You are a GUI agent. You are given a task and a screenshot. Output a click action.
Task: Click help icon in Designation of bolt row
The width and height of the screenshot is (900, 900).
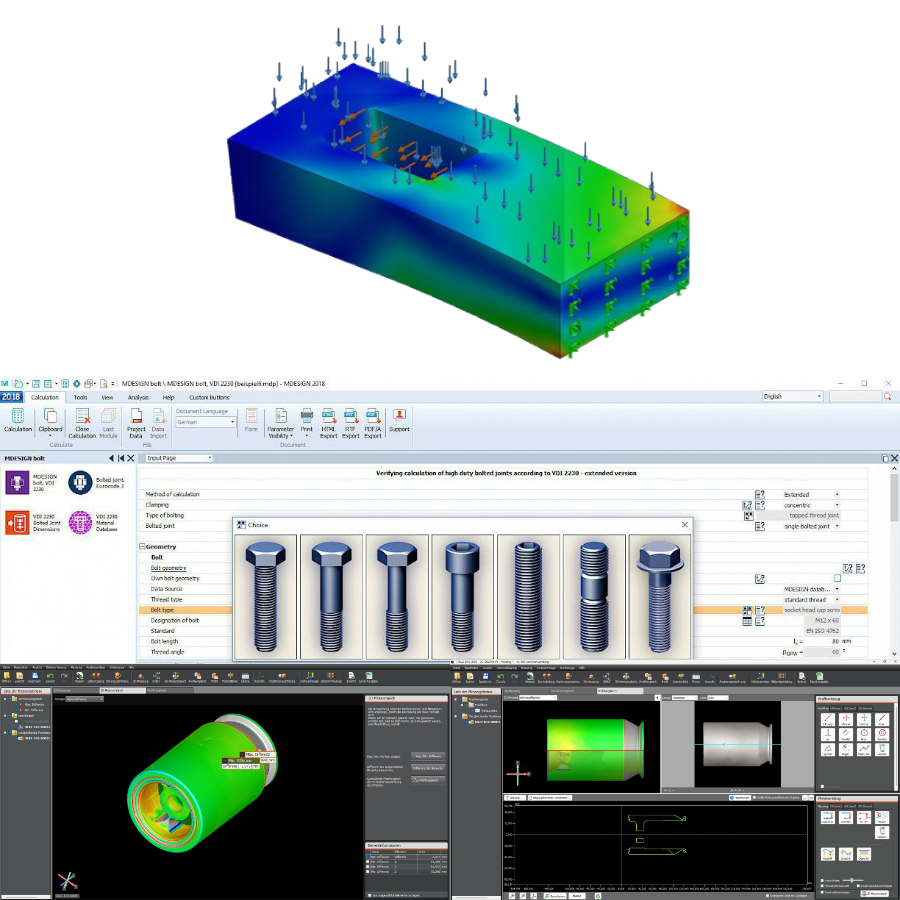click(x=760, y=620)
